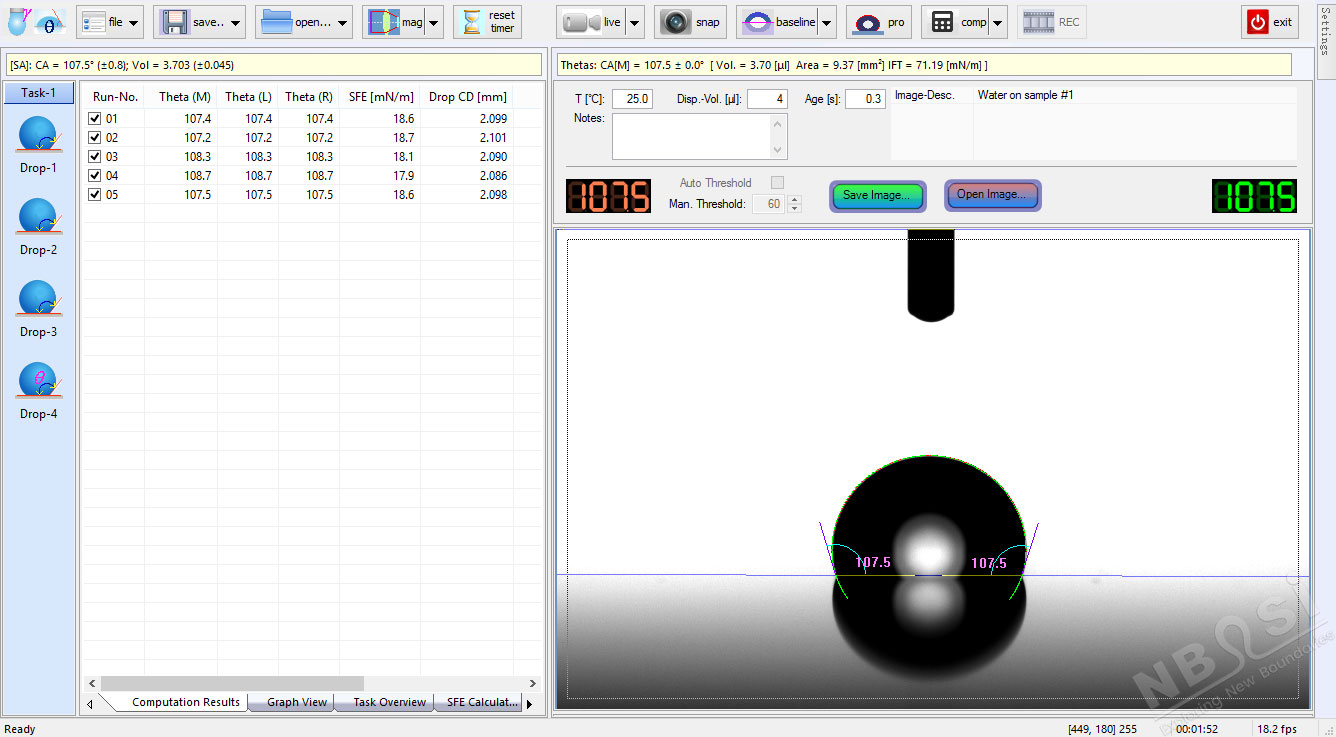Uncheck run 03 in results table
The width and height of the screenshot is (1336, 737).
[x=96, y=156]
